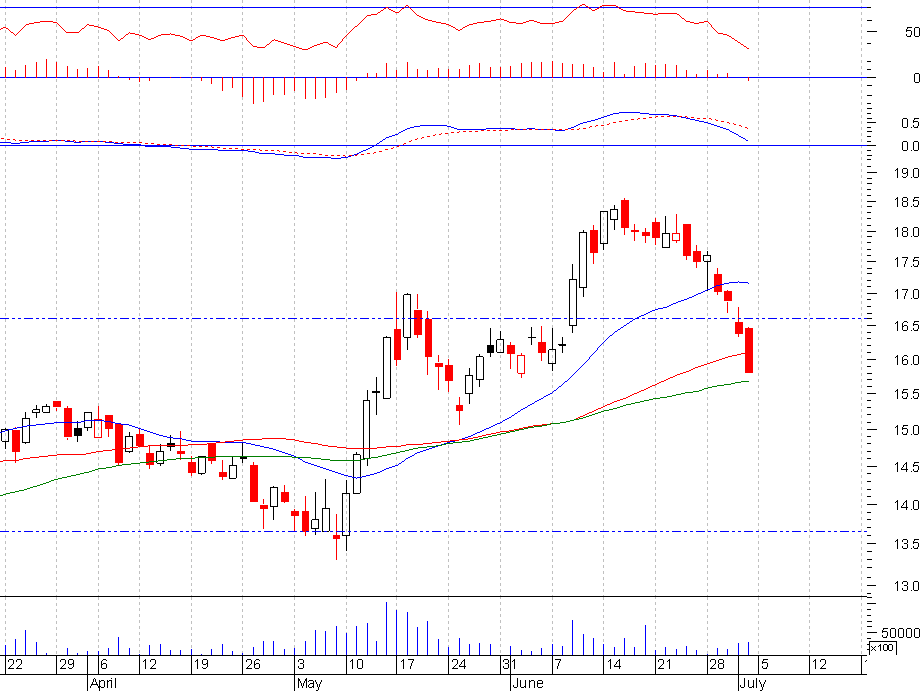Select the 13.5 price level label
Screen dimensions: 924x691
coord(906,545)
